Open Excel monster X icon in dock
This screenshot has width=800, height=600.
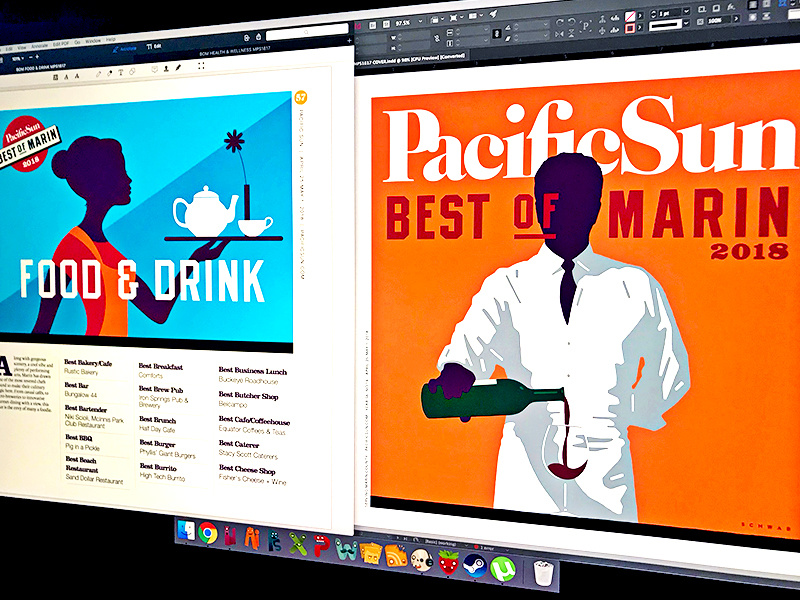297,544
